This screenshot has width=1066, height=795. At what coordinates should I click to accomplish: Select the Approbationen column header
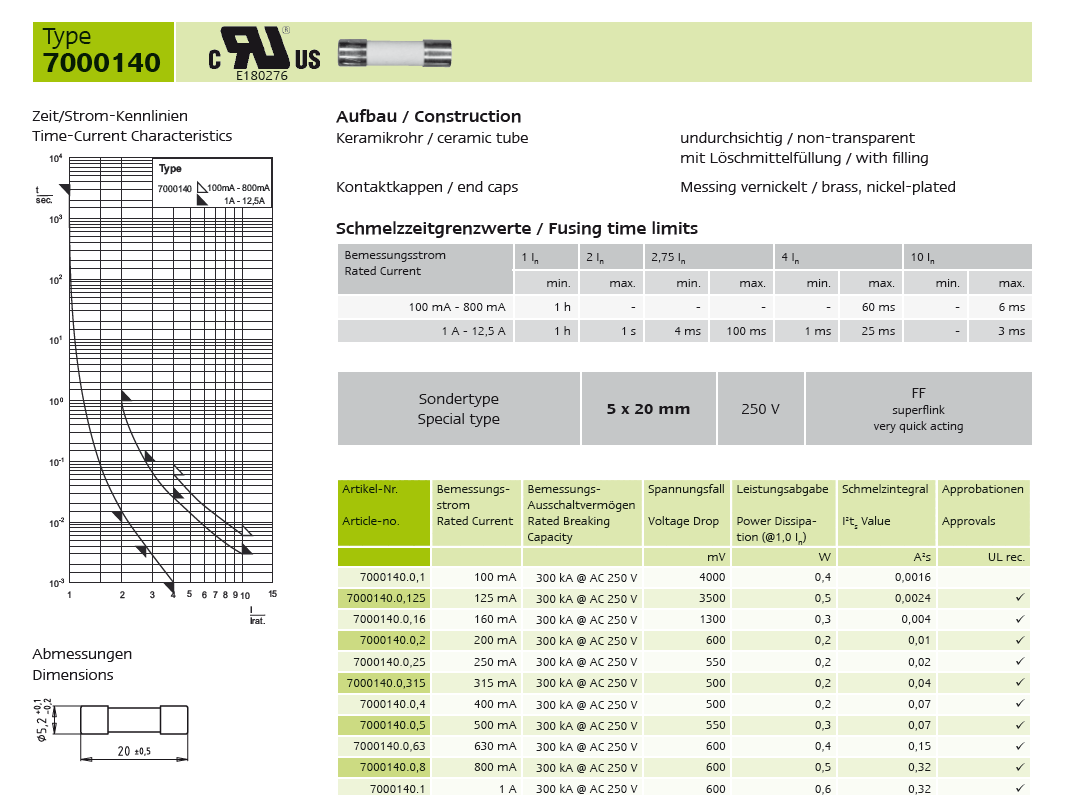tap(984, 513)
